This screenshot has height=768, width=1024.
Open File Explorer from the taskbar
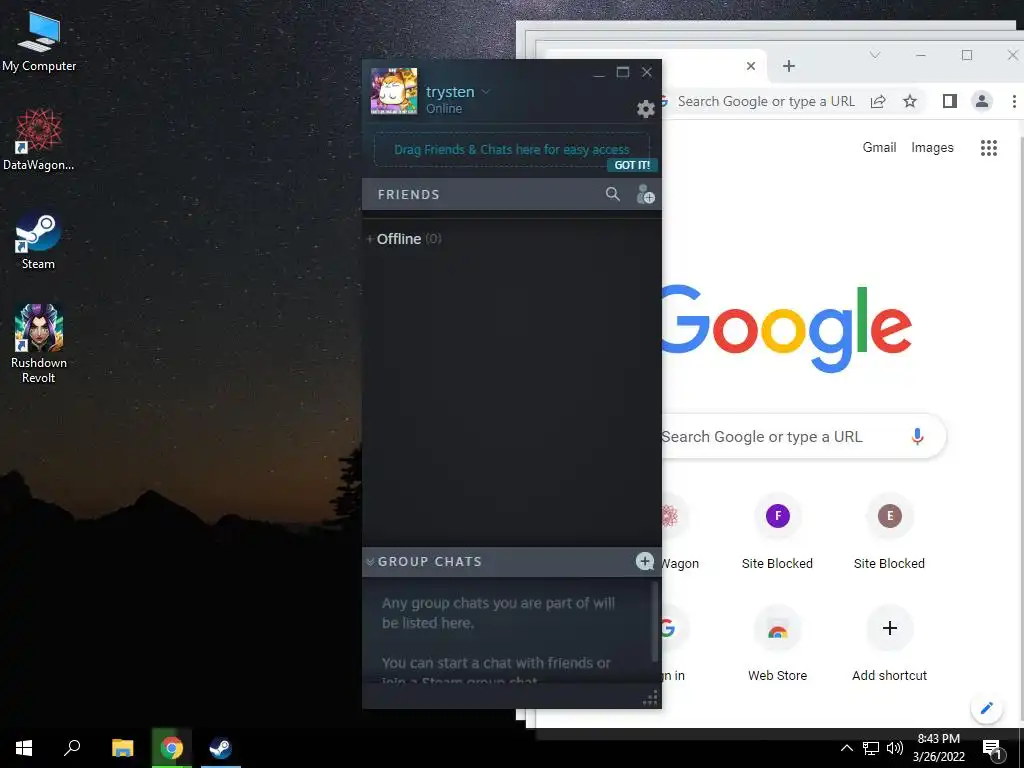click(122, 748)
